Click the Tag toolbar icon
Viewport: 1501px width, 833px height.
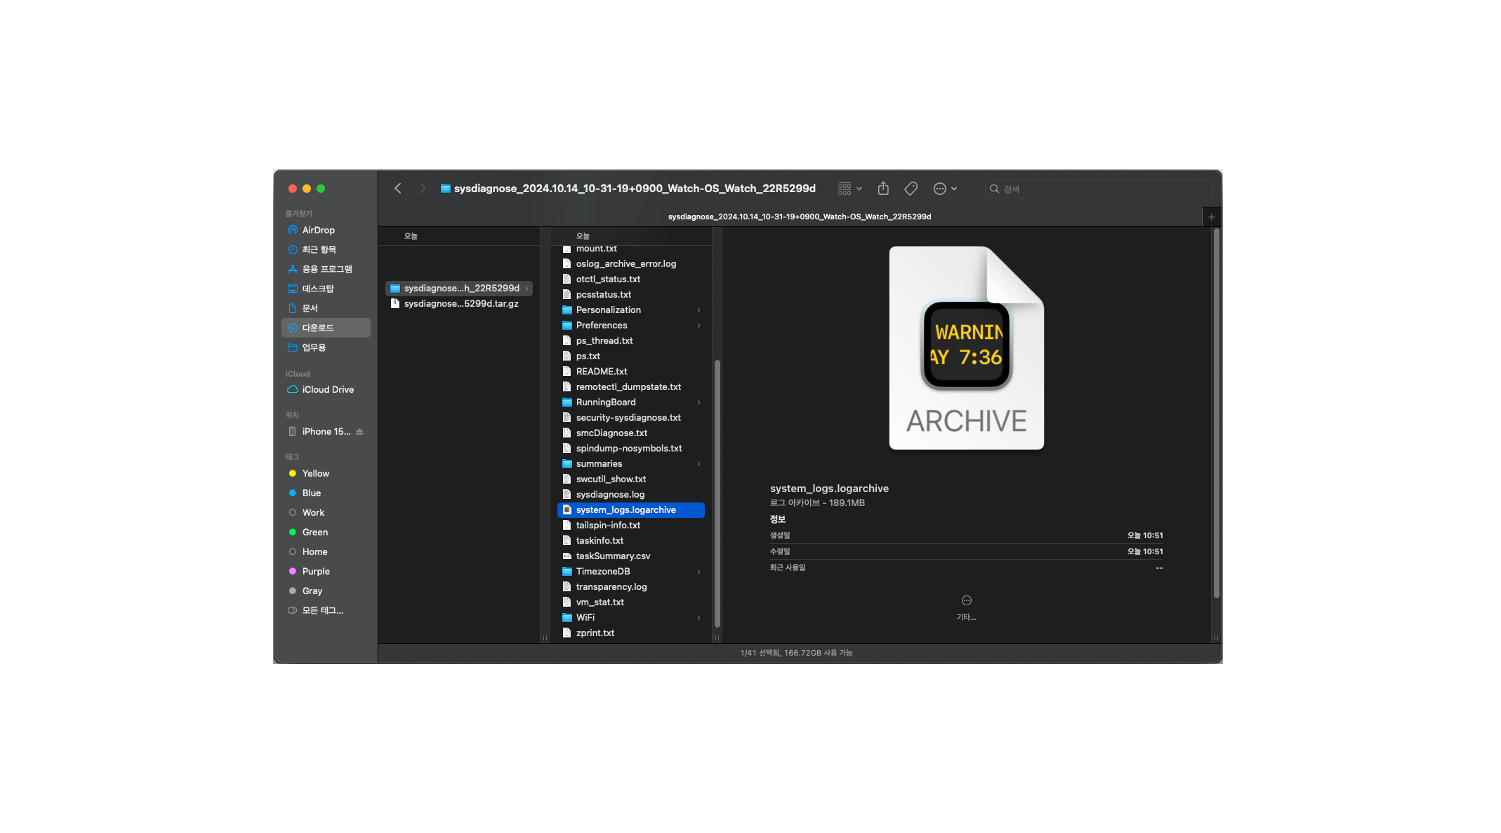coord(911,188)
